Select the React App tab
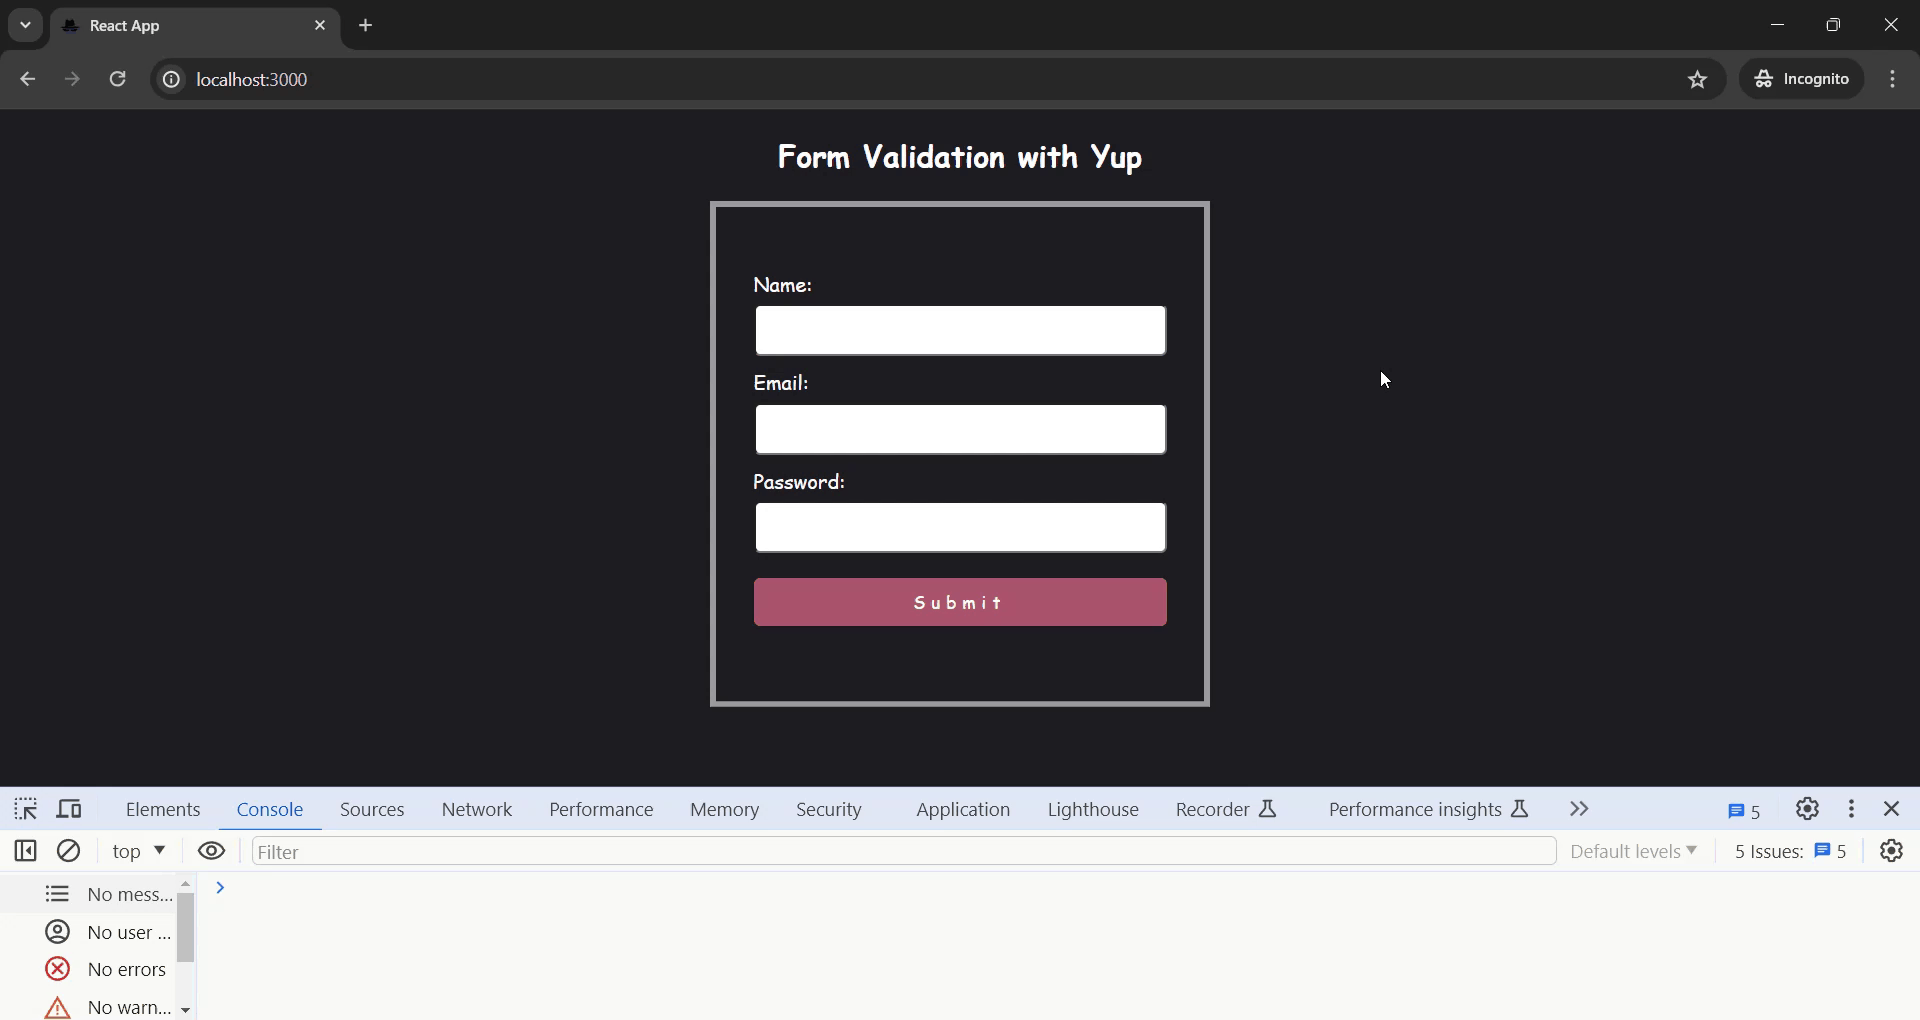1920x1020 pixels. 195,25
